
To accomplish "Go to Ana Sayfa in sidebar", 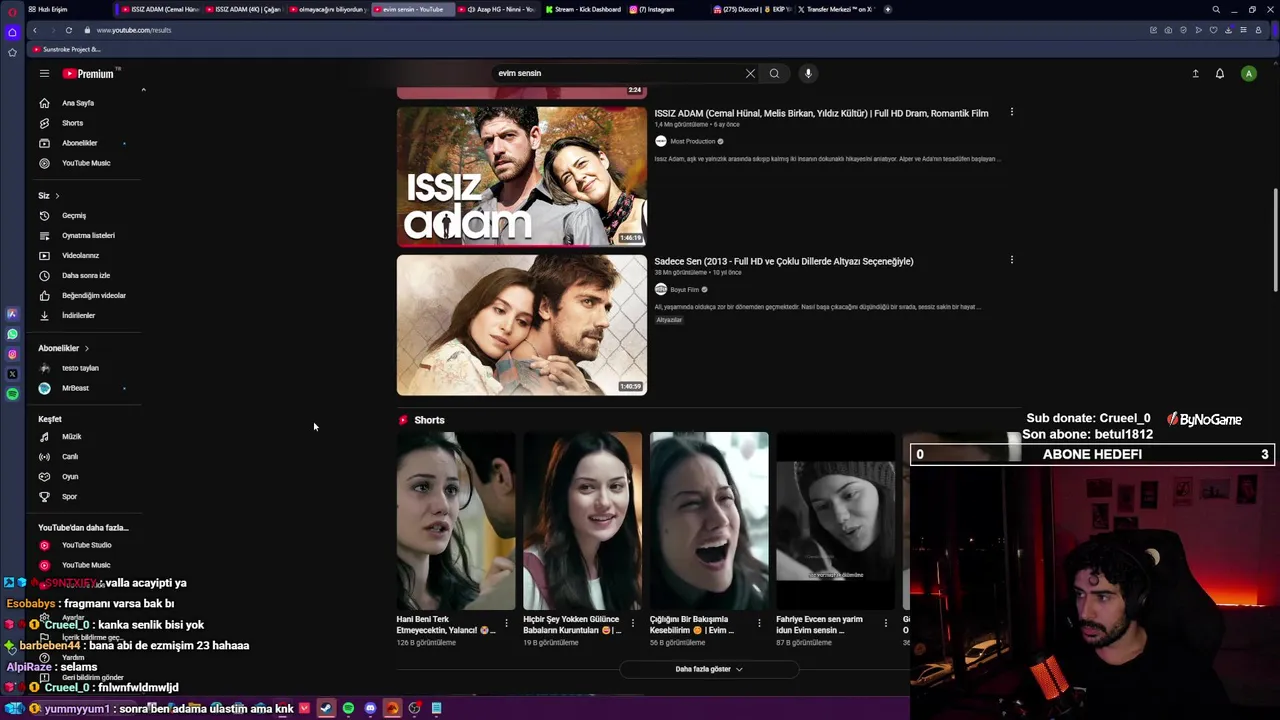I will point(78,103).
